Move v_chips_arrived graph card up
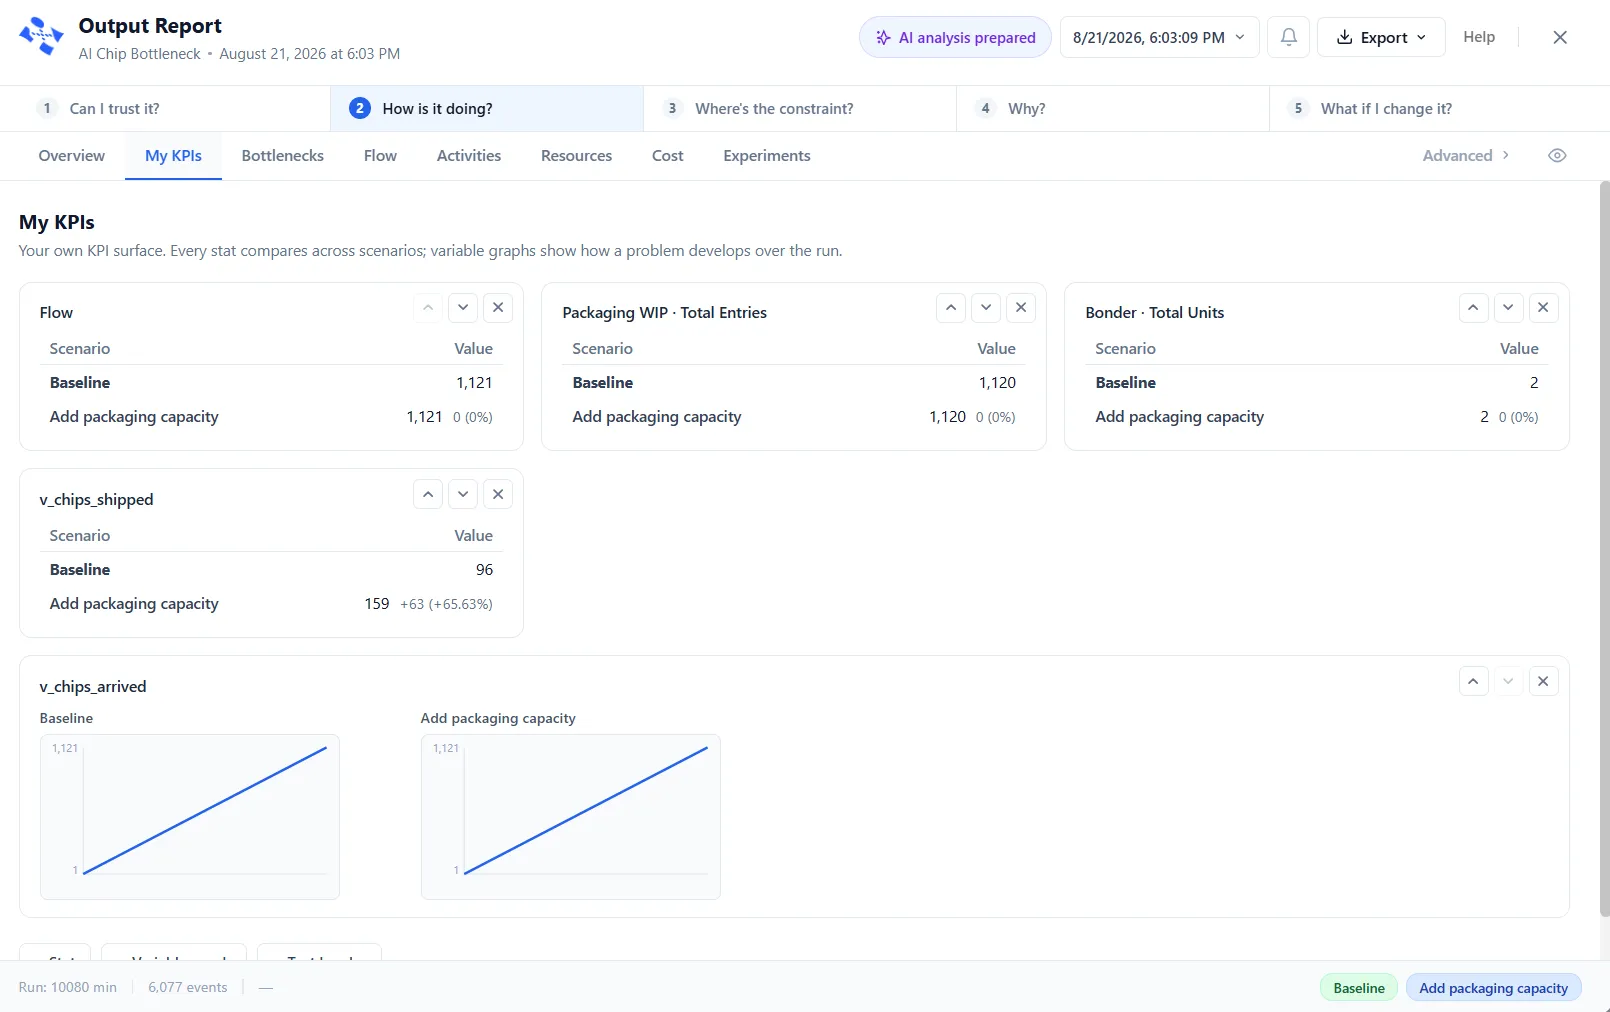 coord(1473,681)
